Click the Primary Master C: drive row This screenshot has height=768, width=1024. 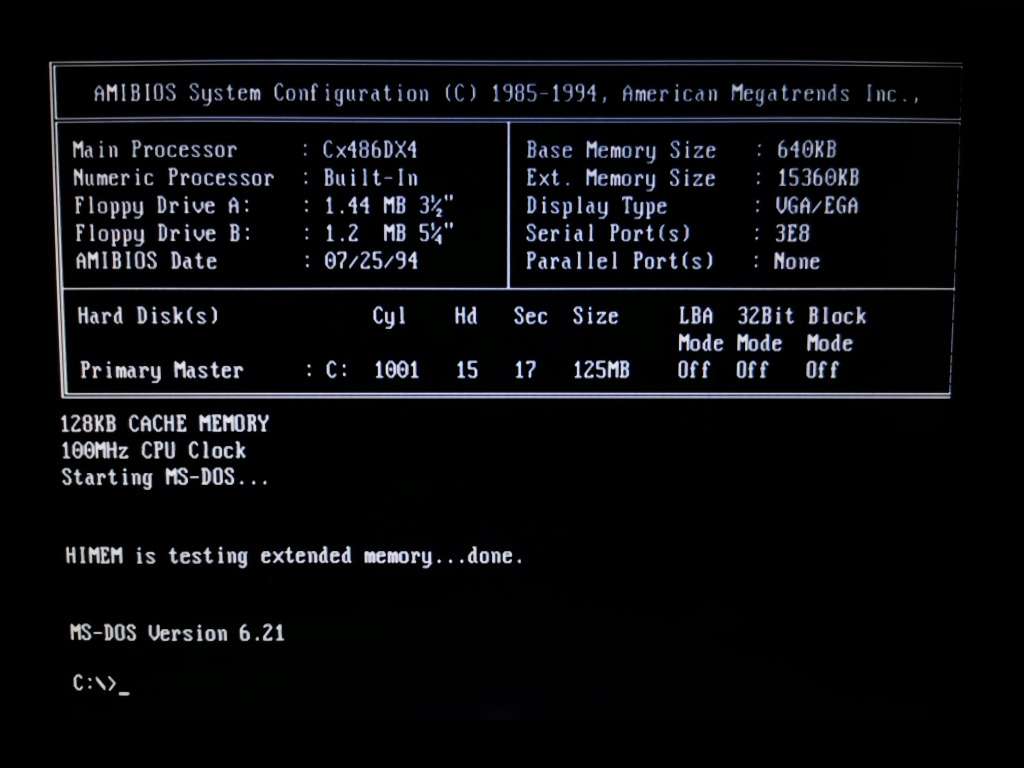[300, 369]
